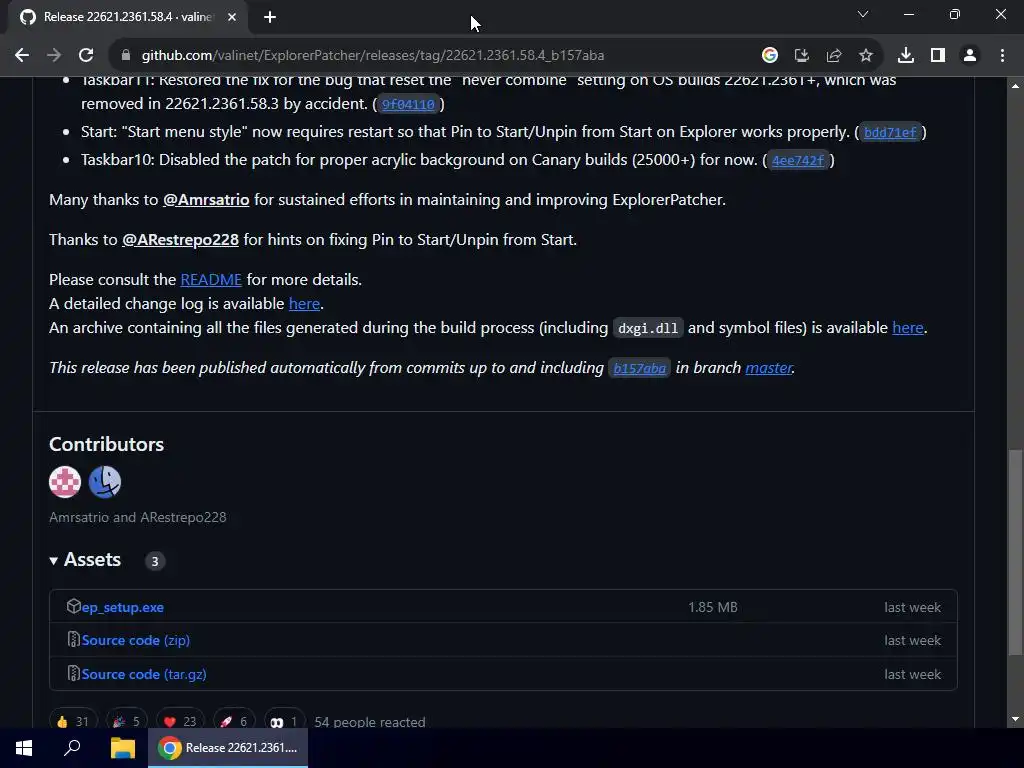Share this page icon
The height and width of the screenshot is (768, 1024).
pos(833,56)
